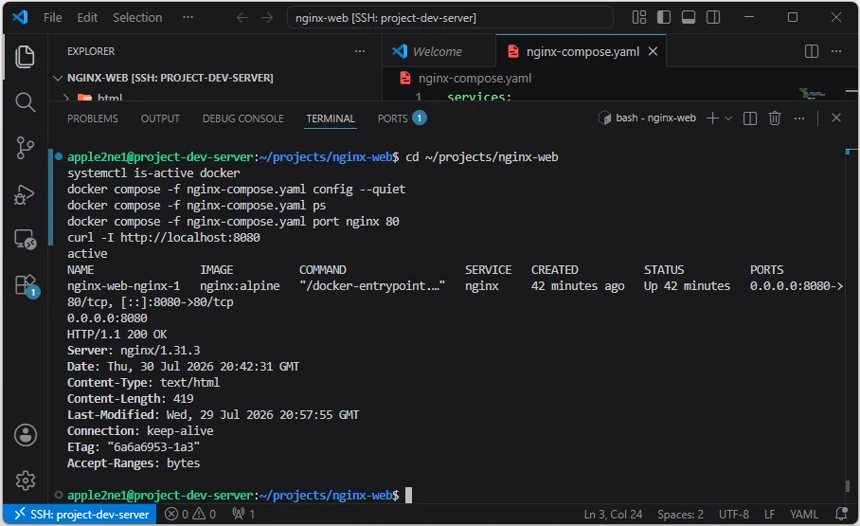Close the nginx-compose.yaml tab
The width and height of the screenshot is (860, 526).
tap(653, 52)
